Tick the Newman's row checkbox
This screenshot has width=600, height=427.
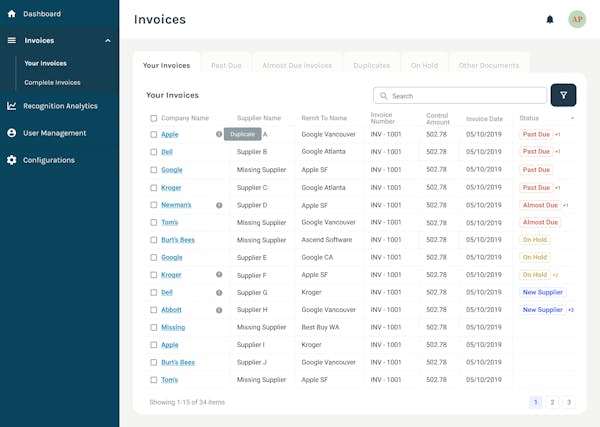(153, 205)
